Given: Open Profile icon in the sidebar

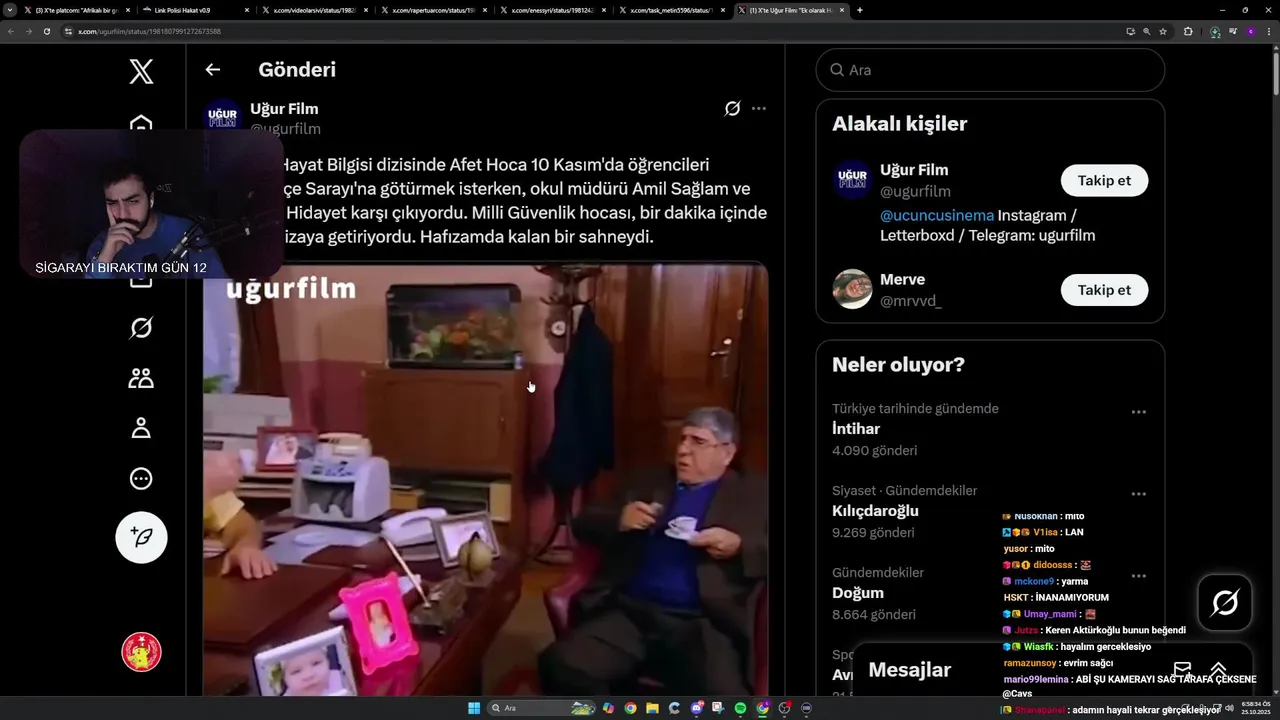Looking at the screenshot, I should click(x=141, y=428).
